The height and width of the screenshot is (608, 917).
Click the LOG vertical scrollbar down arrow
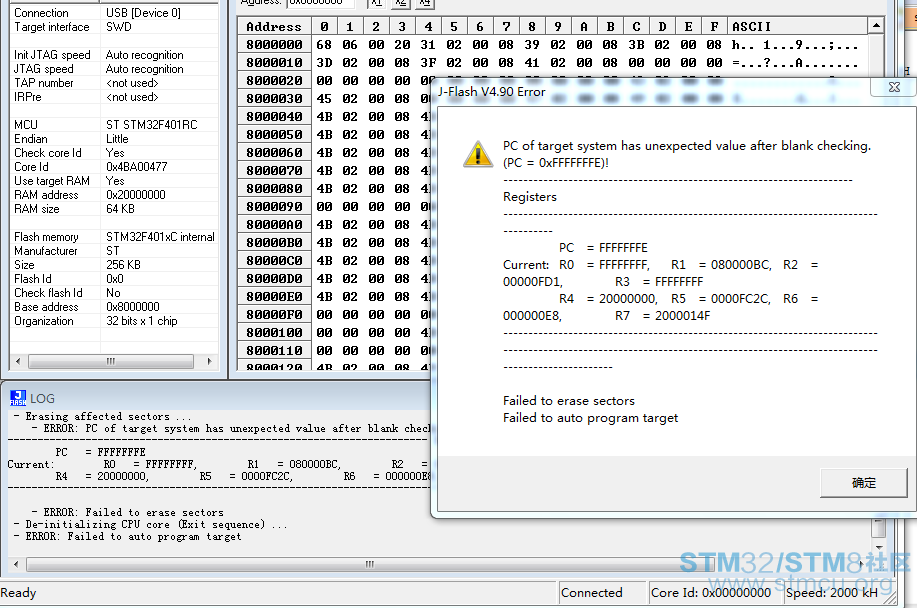coord(878,547)
